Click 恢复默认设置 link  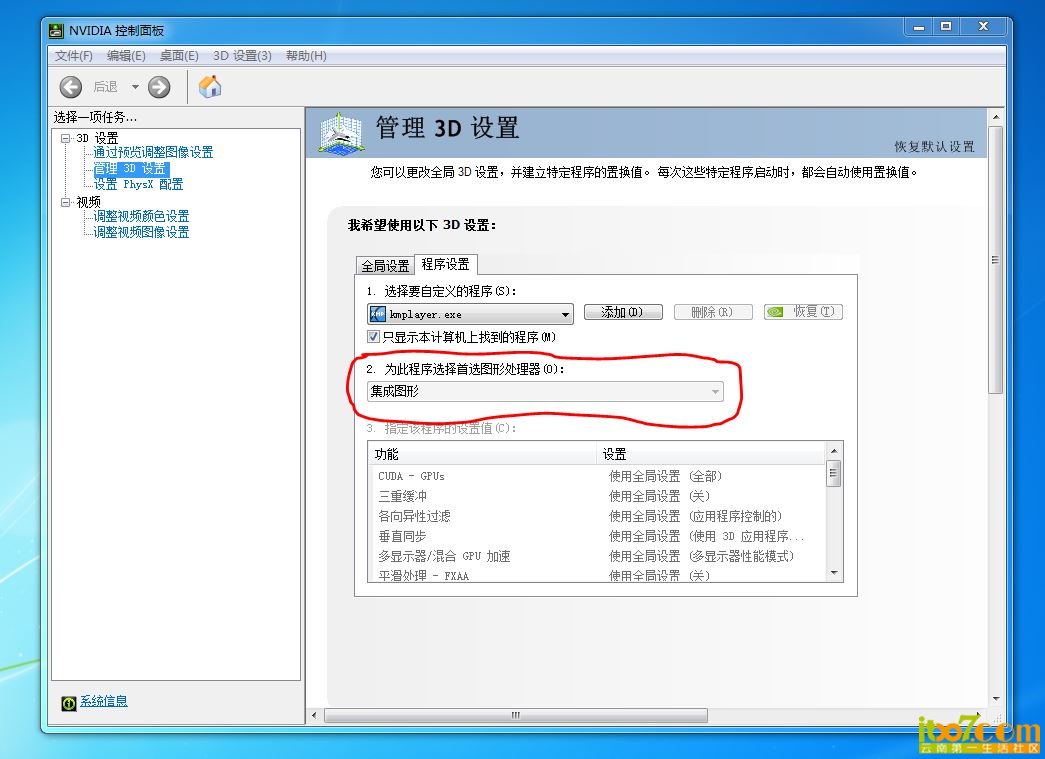[x=934, y=147]
